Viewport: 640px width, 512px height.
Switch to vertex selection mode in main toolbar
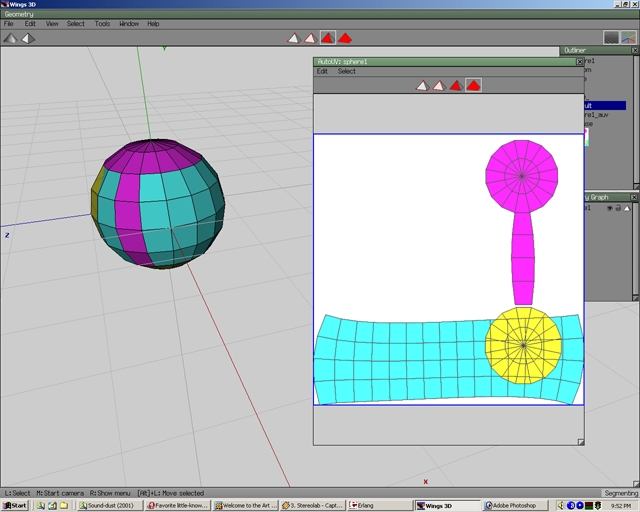[294, 38]
